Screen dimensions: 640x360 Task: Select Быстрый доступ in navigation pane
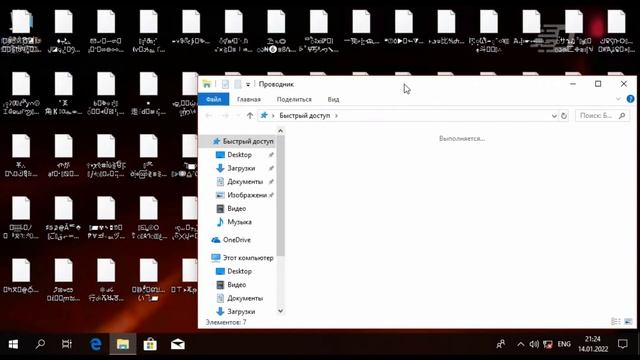(243, 141)
